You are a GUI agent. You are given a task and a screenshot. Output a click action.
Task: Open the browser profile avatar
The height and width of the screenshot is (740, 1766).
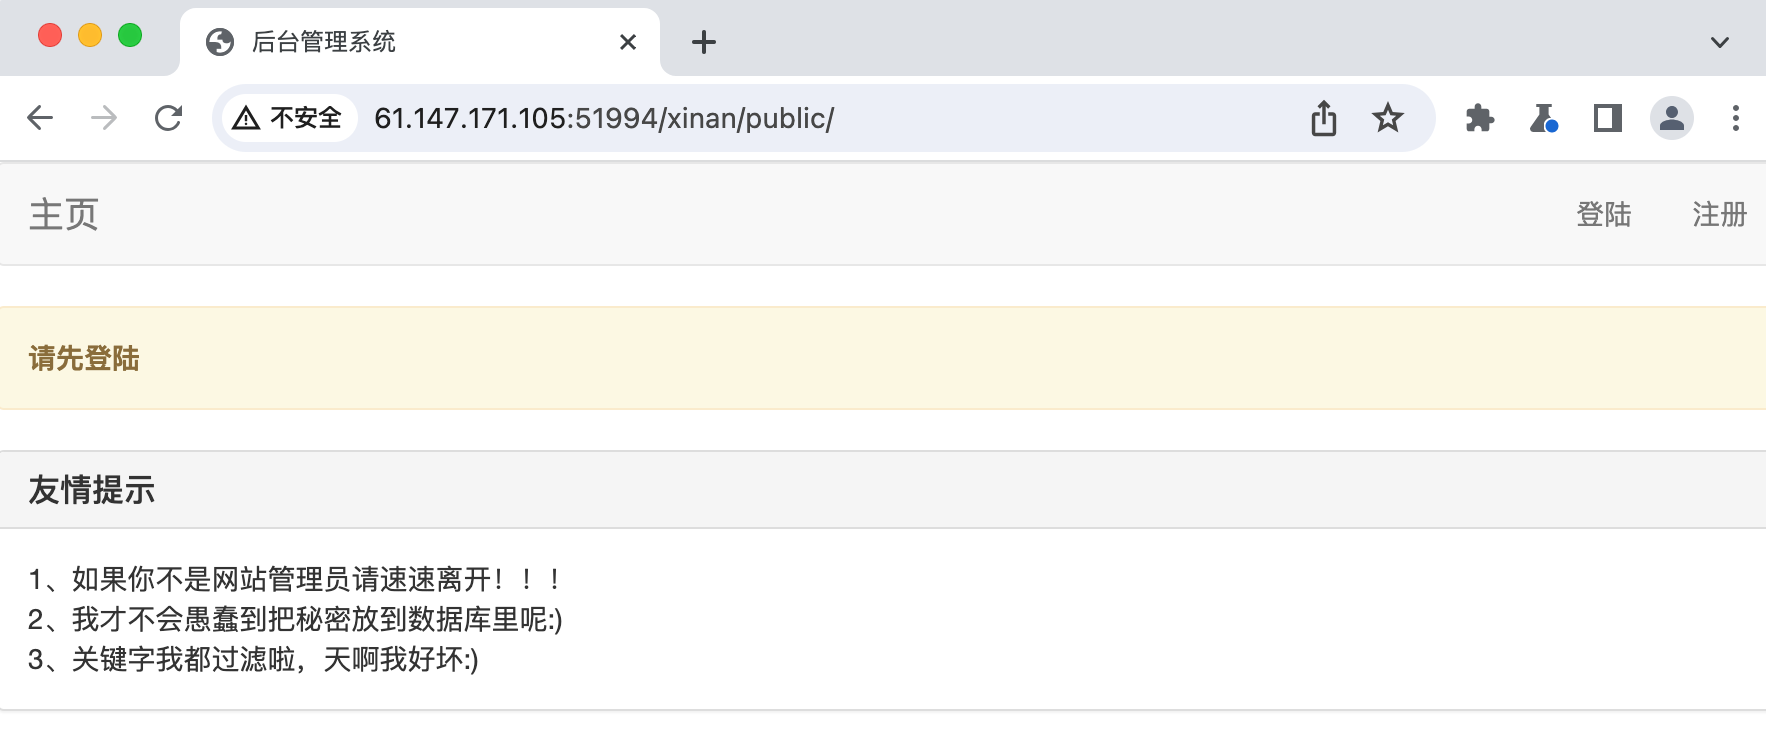1670,118
